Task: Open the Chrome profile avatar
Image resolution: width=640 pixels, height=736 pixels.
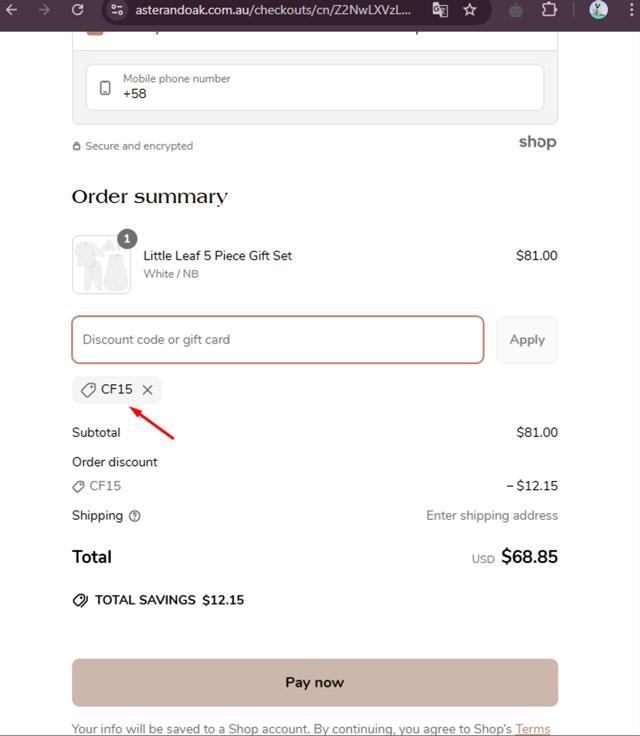Action: tap(599, 10)
